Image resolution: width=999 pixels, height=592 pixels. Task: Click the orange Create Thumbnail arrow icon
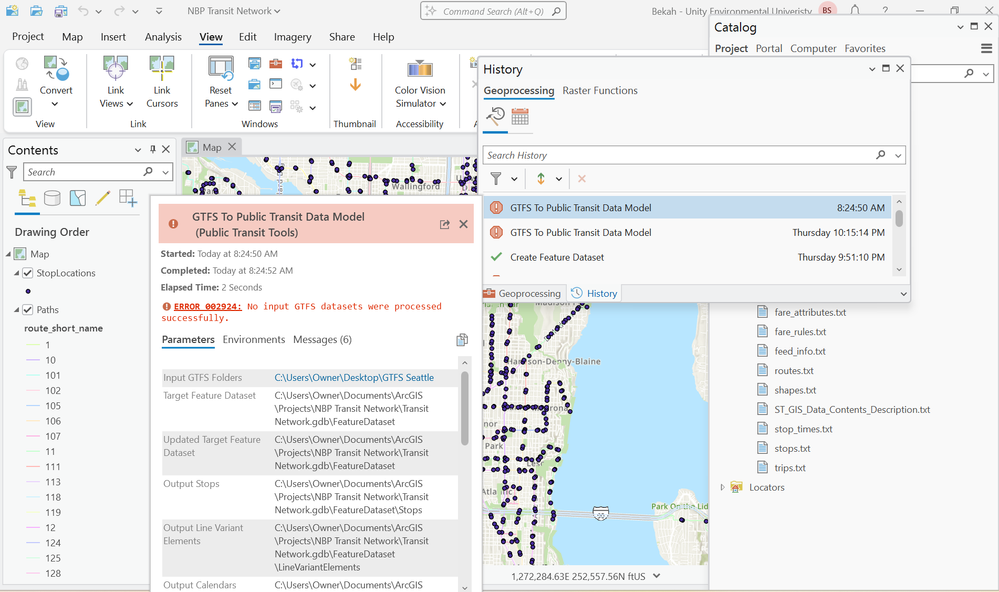(x=356, y=85)
